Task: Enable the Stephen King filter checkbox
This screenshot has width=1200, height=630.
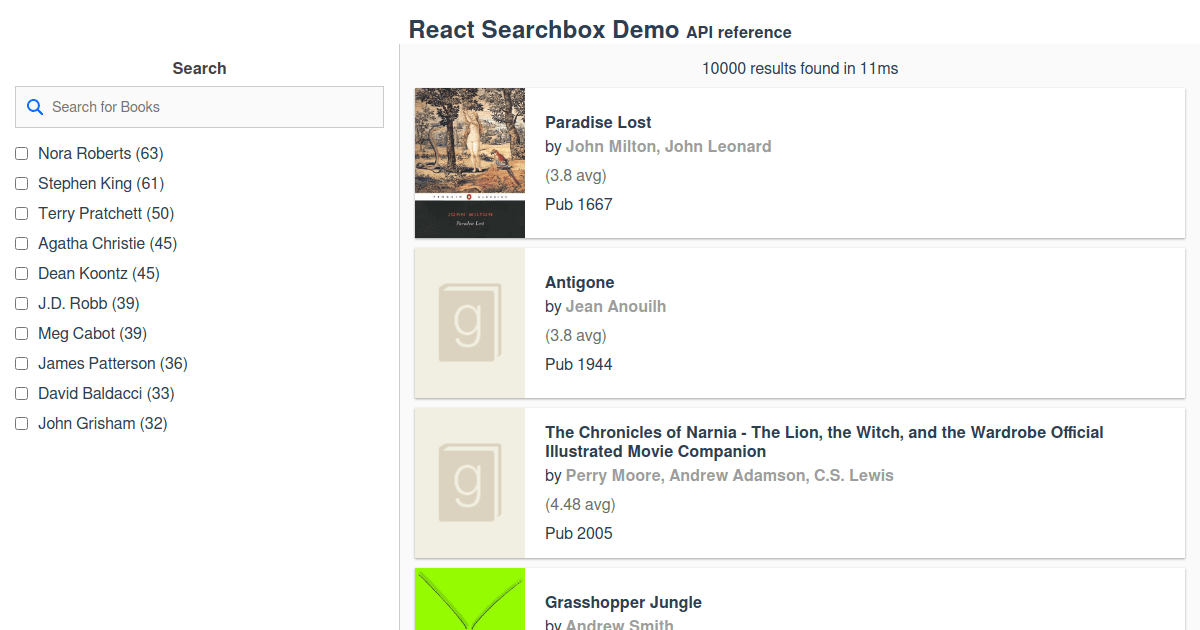Action: 21,183
